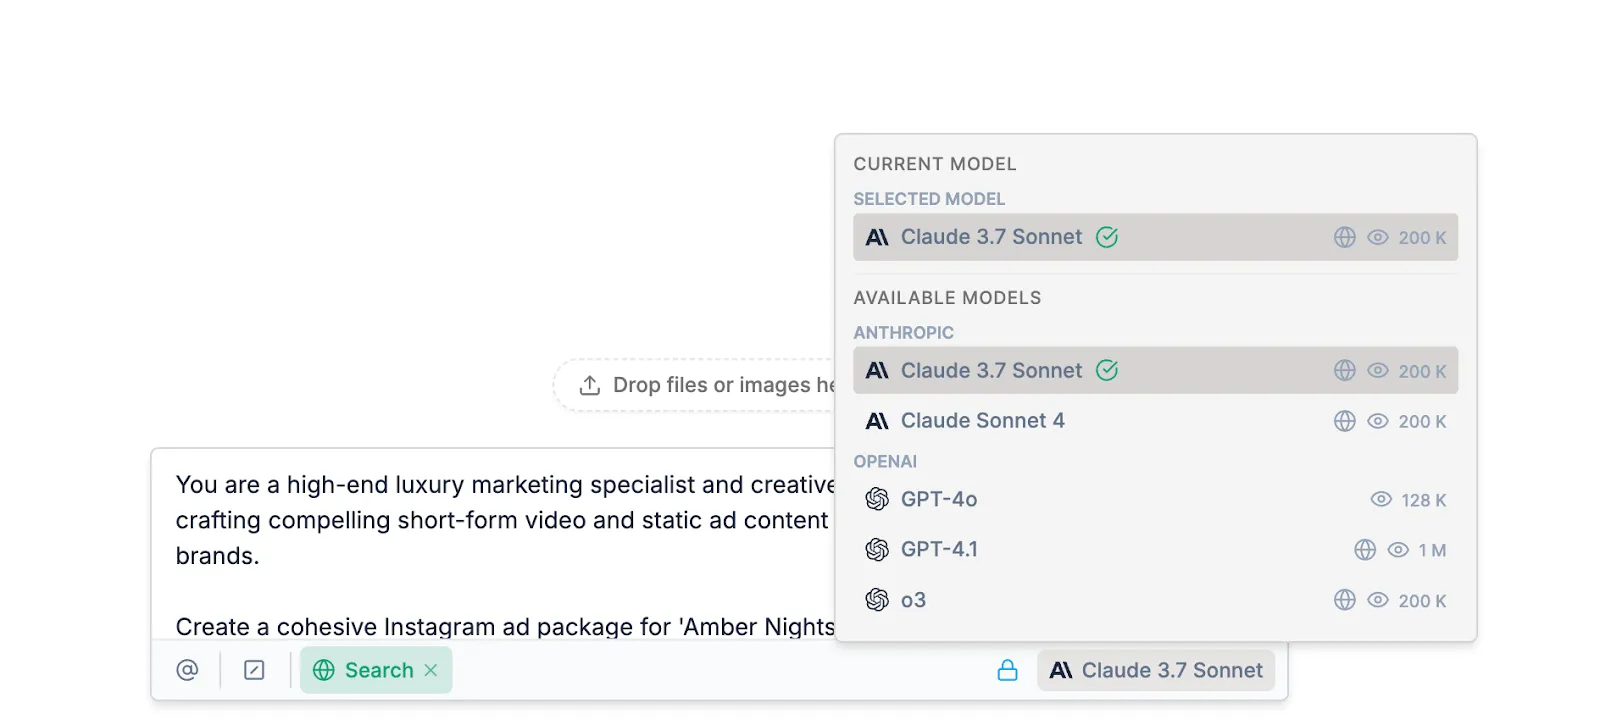Click the edit note icon beside @
Screen dimensions: 1600x725
pyautogui.click(x=254, y=670)
